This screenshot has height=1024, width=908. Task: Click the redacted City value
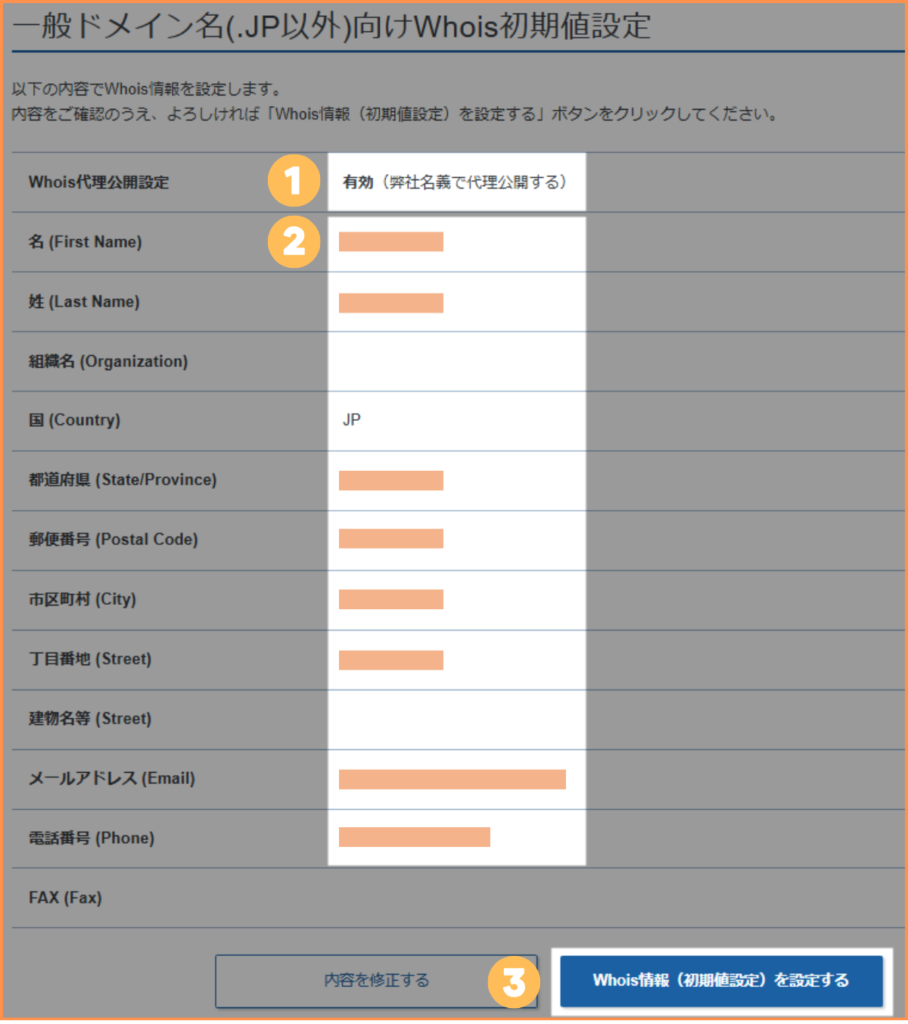coord(391,600)
